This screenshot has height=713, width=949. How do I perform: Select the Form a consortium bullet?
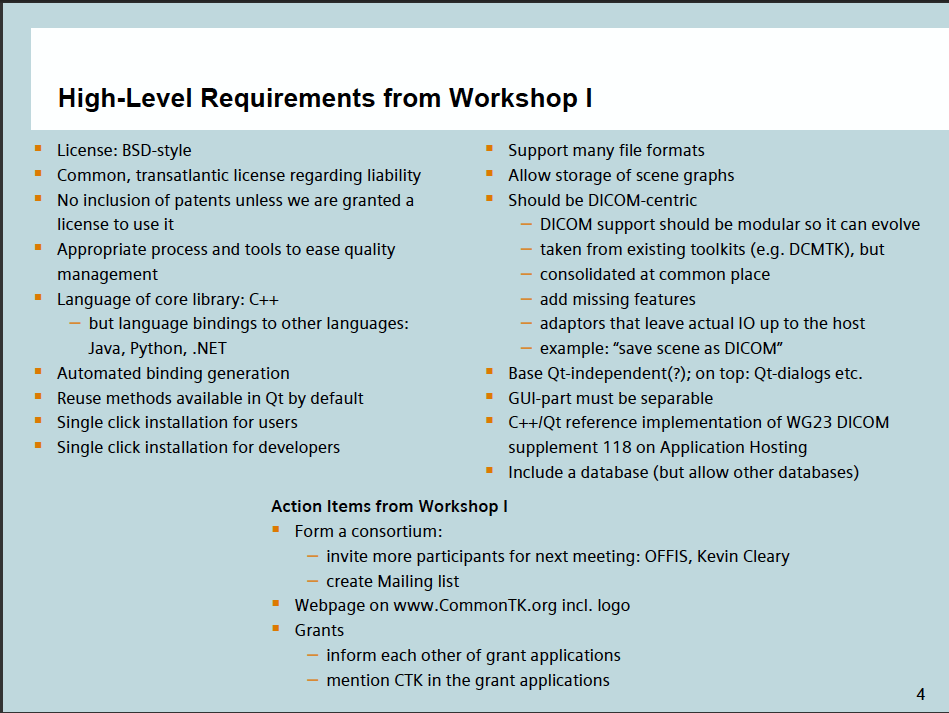point(368,531)
